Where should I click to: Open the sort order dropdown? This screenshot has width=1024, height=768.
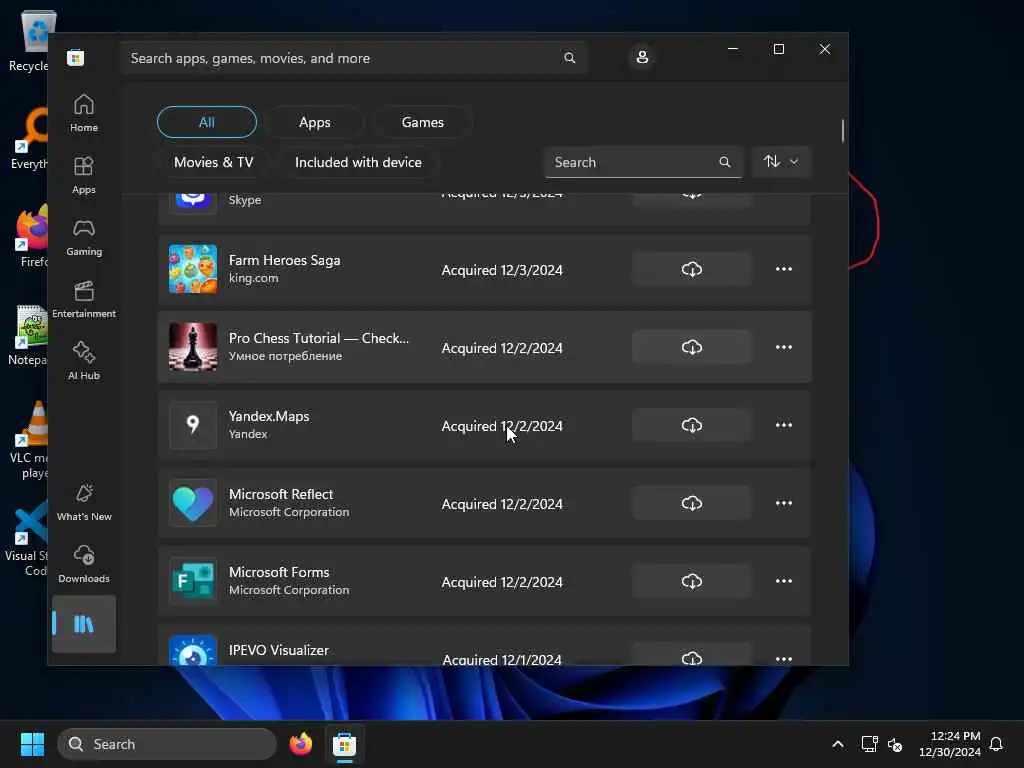click(781, 161)
